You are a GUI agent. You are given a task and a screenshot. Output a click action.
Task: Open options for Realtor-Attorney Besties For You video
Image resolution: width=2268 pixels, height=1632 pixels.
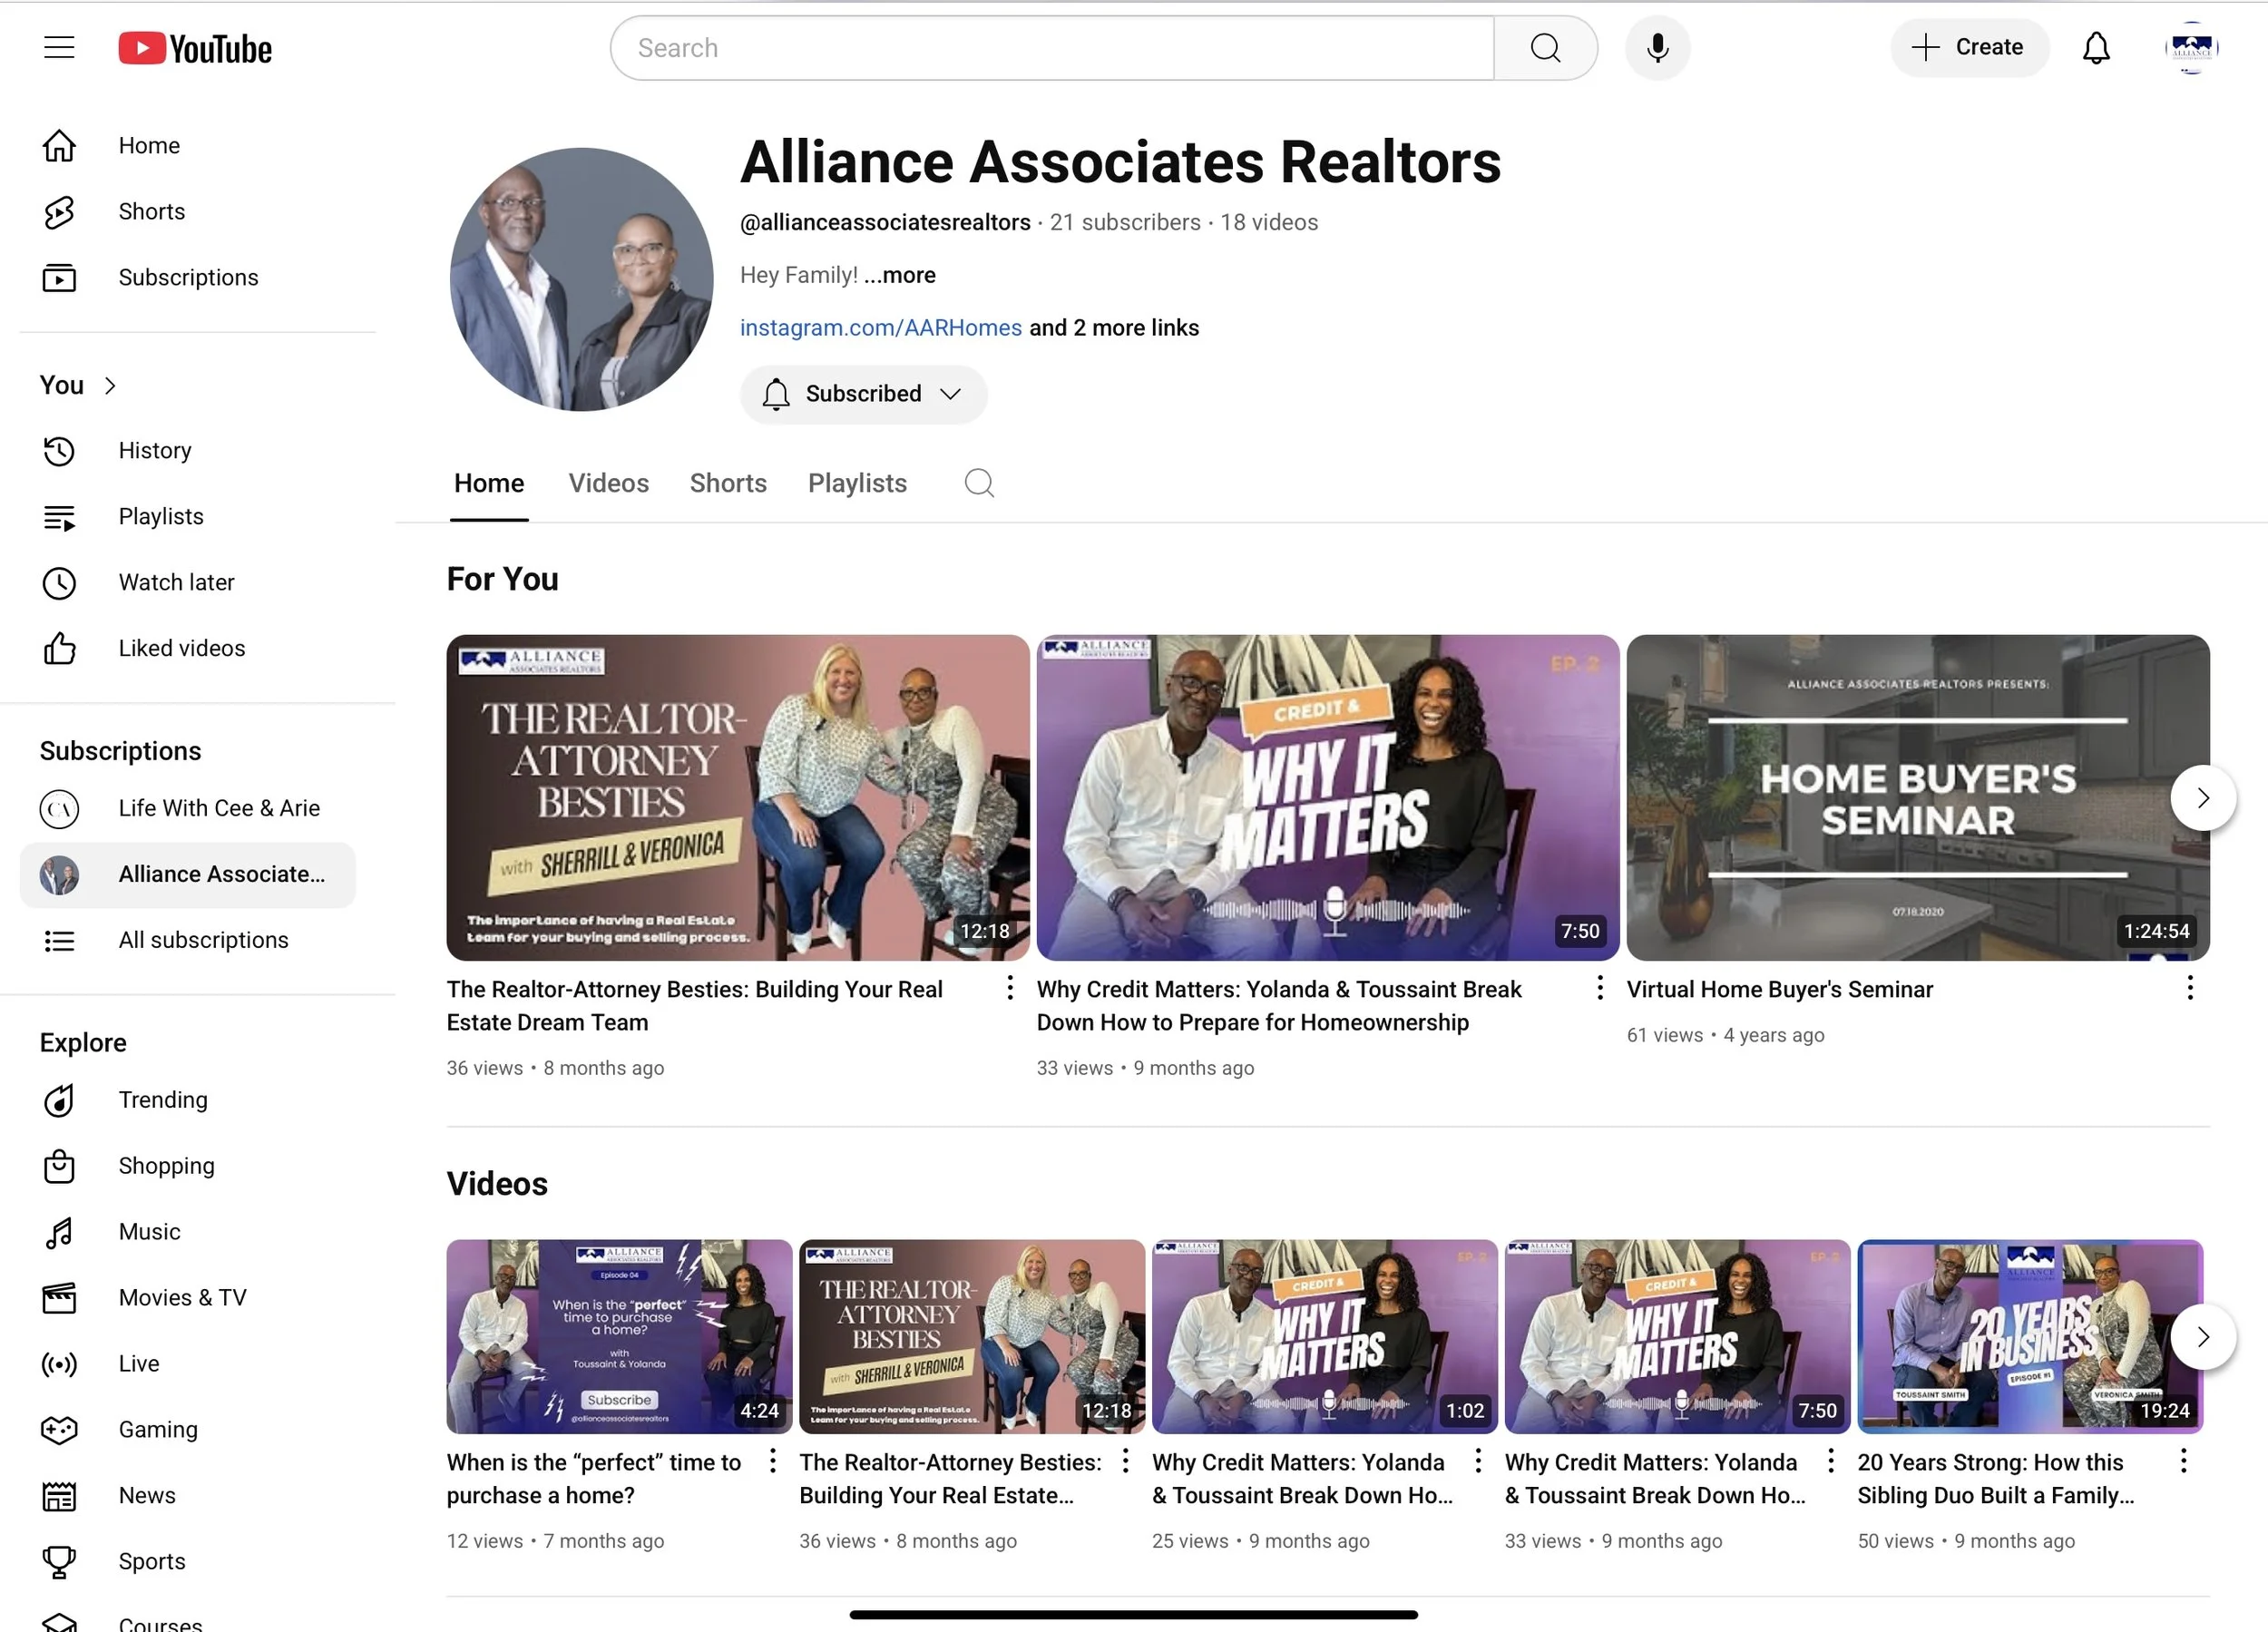[1010, 988]
